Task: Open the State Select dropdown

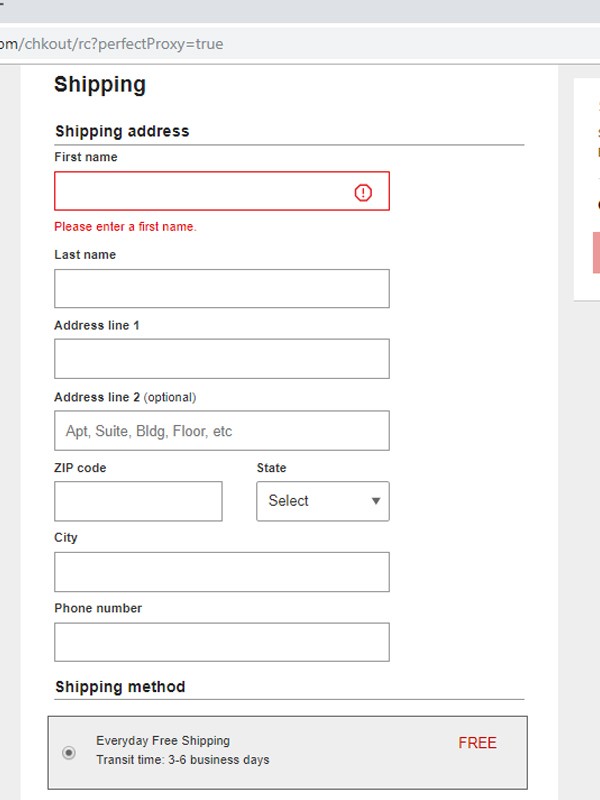Action: (322, 501)
